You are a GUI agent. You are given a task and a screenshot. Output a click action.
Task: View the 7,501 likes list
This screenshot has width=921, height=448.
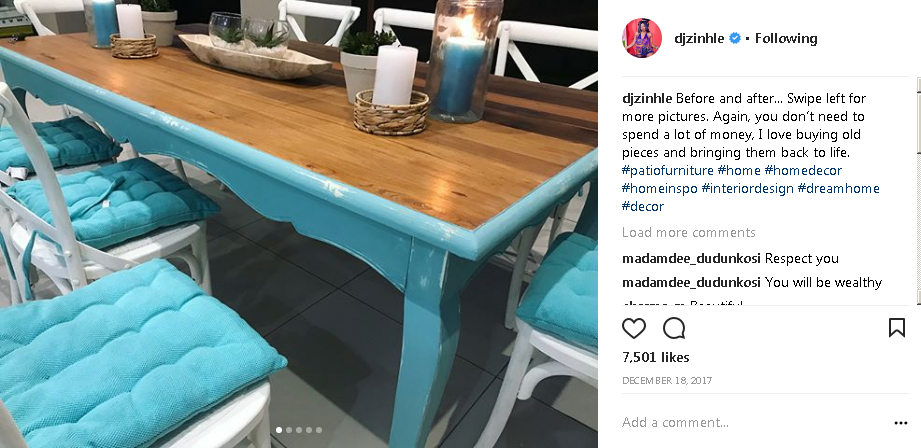(x=656, y=357)
